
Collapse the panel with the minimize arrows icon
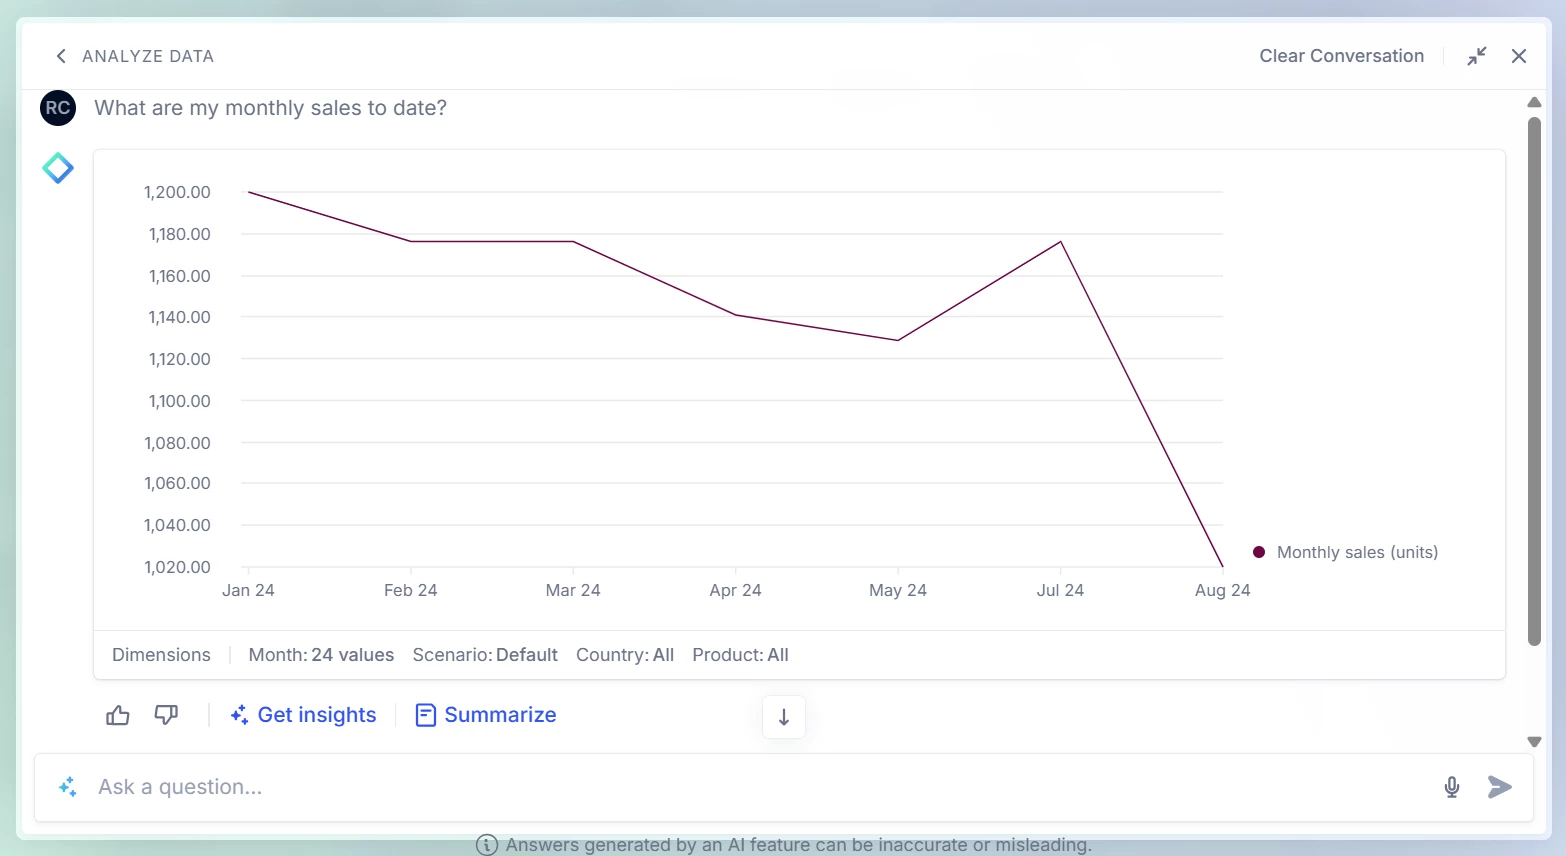point(1477,56)
